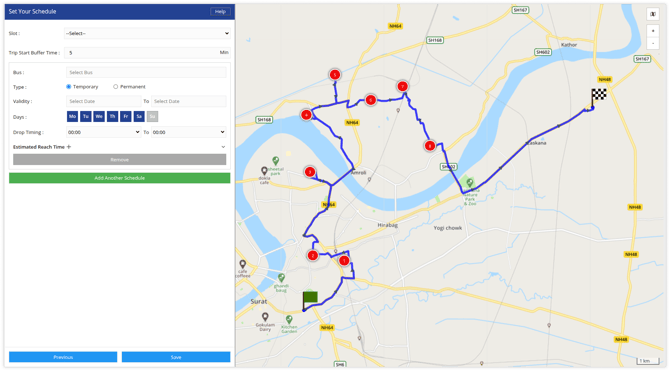Click Add Another Schedule

[120, 178]
